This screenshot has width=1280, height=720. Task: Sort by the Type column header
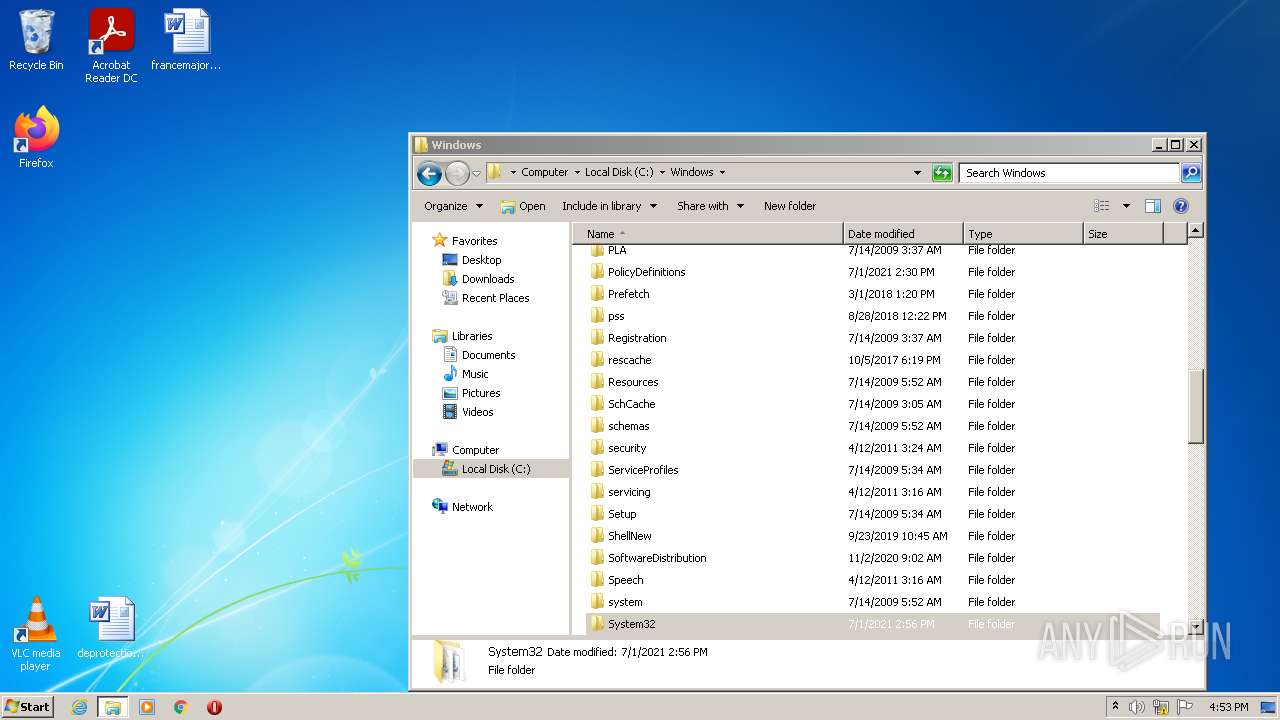(x=1023, y=233)
